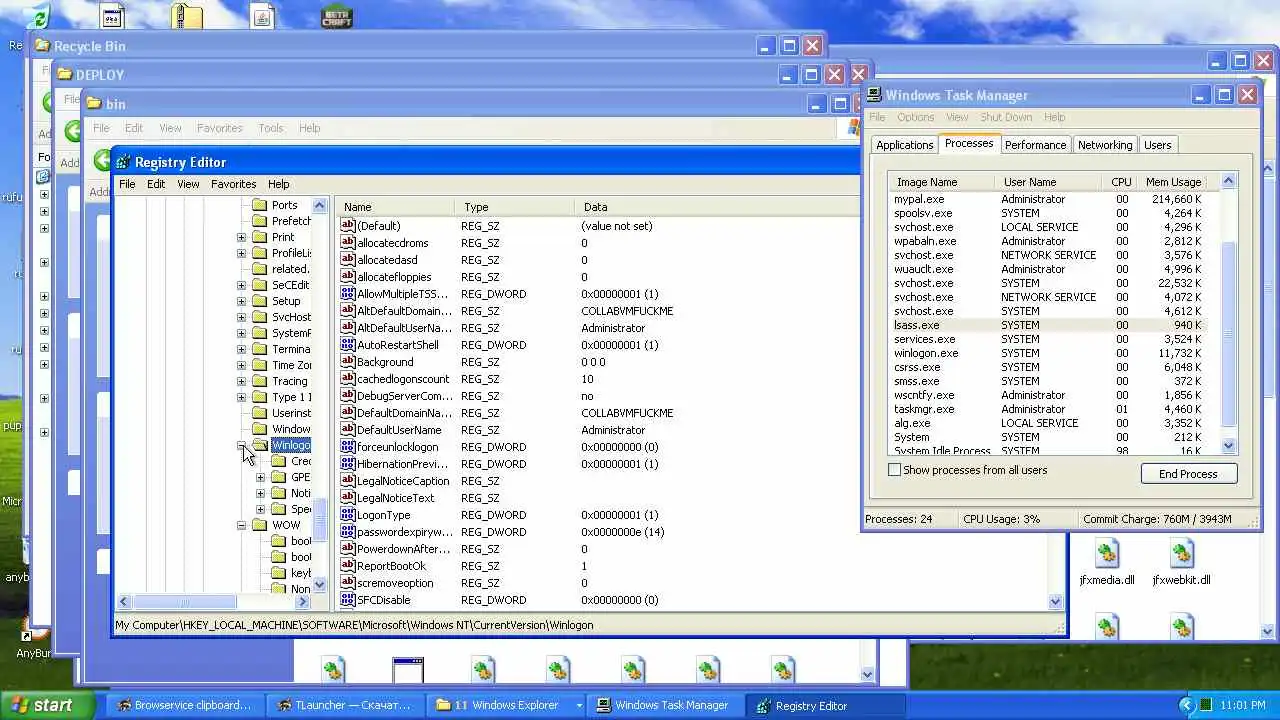Open Registry Editor Edit menu
Viewport: 1280px width, 720px height.
pos(156,184)
